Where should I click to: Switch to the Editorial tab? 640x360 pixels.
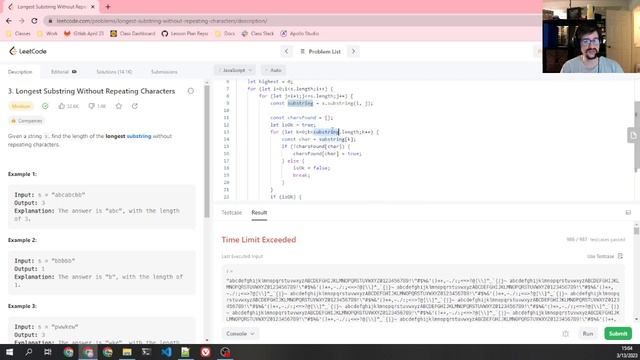[64, 72]
